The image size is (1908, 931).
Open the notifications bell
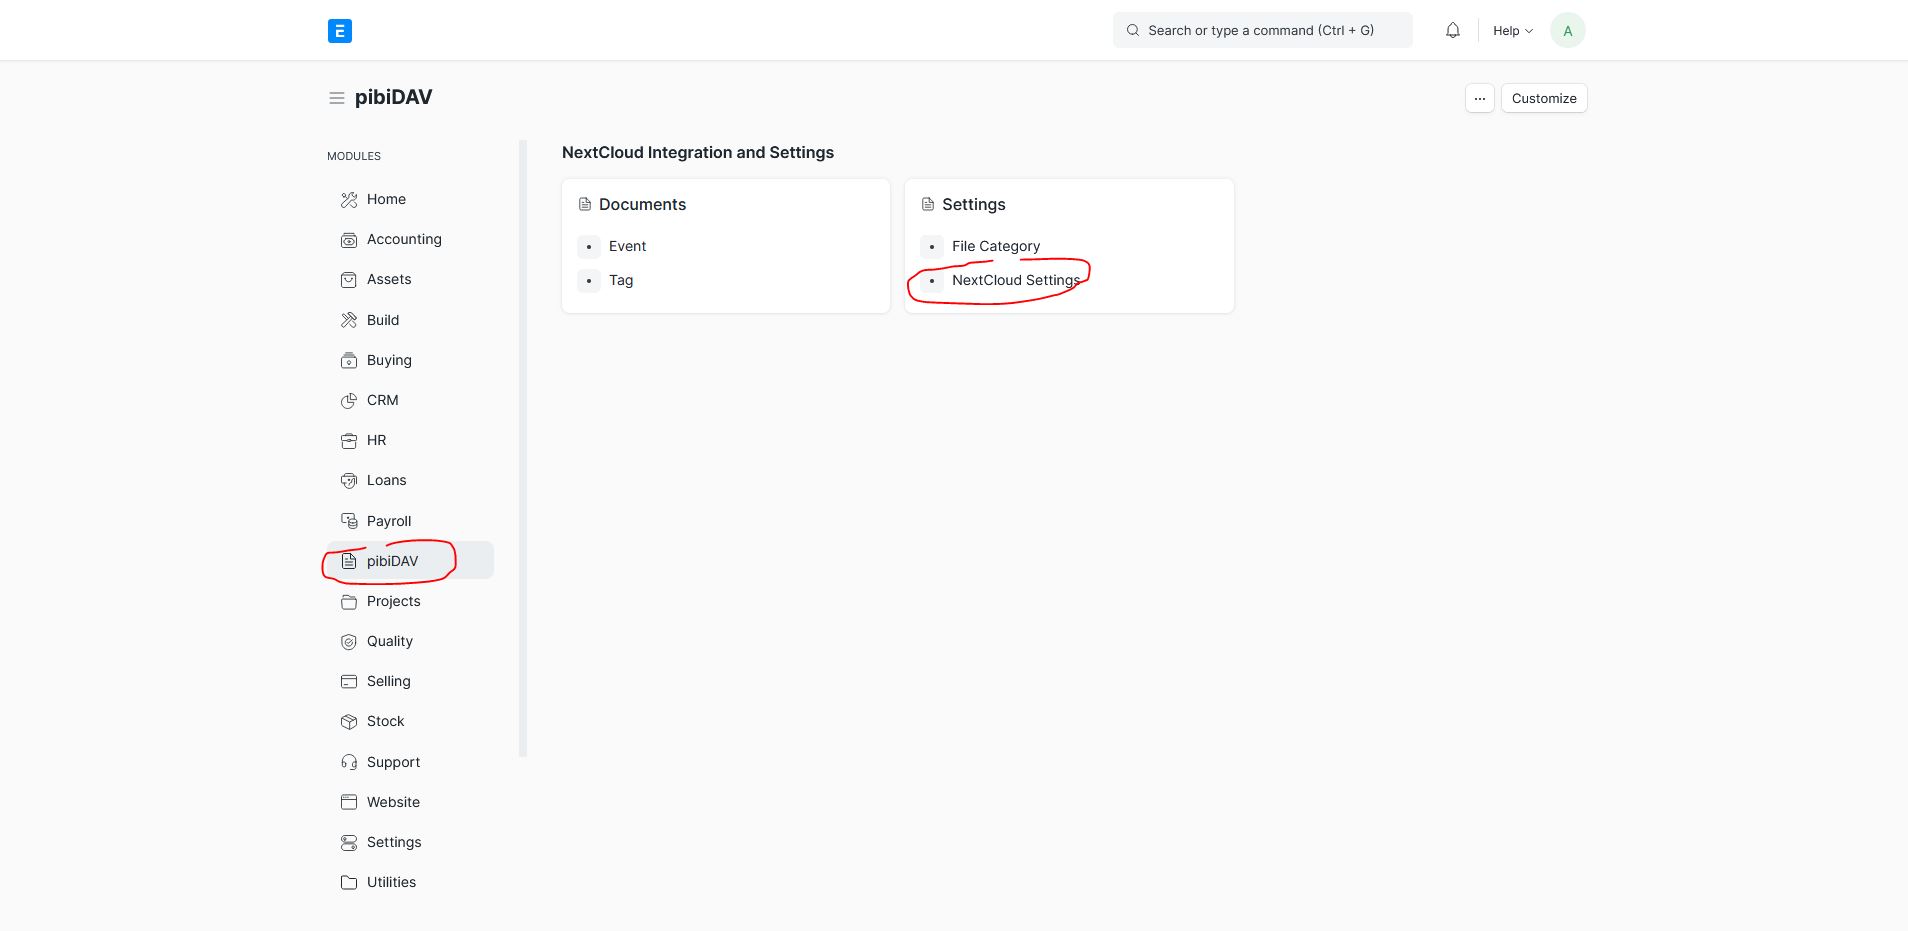1453,31
